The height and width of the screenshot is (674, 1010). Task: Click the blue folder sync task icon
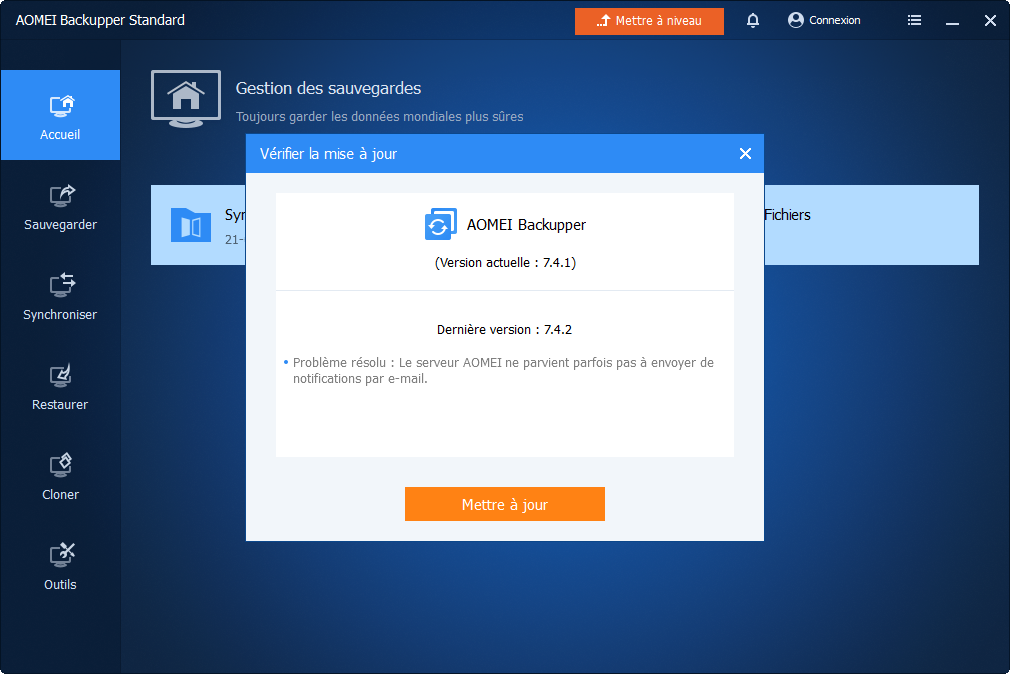tap(191, 224)
